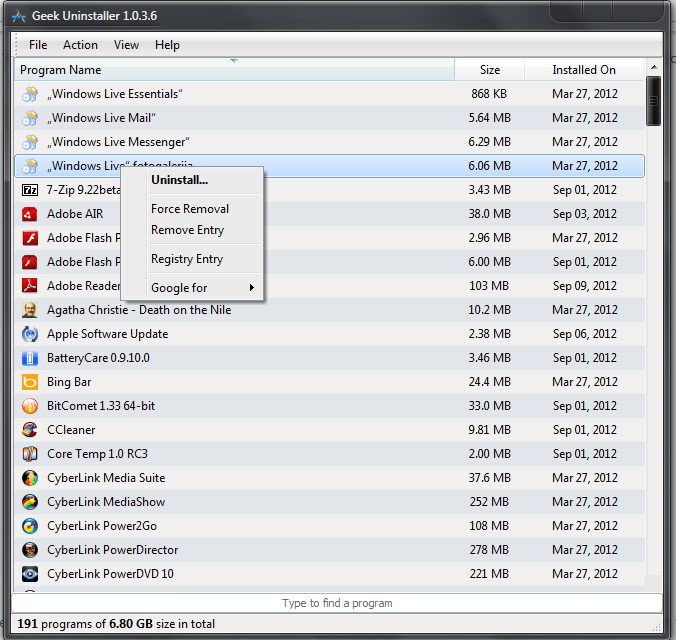Click the BatteryCare icon
The image size is (676, 640).
(x=30, y=358)
